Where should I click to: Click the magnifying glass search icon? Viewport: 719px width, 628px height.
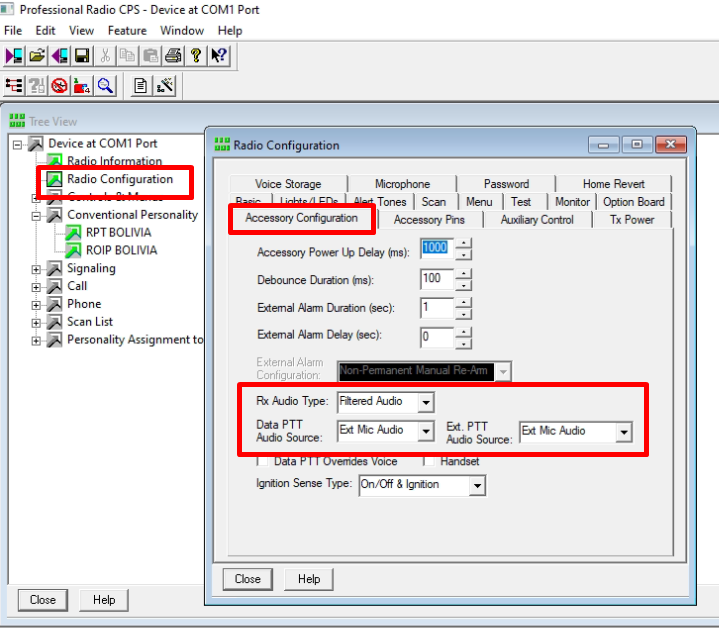click(x=105, y=86)
